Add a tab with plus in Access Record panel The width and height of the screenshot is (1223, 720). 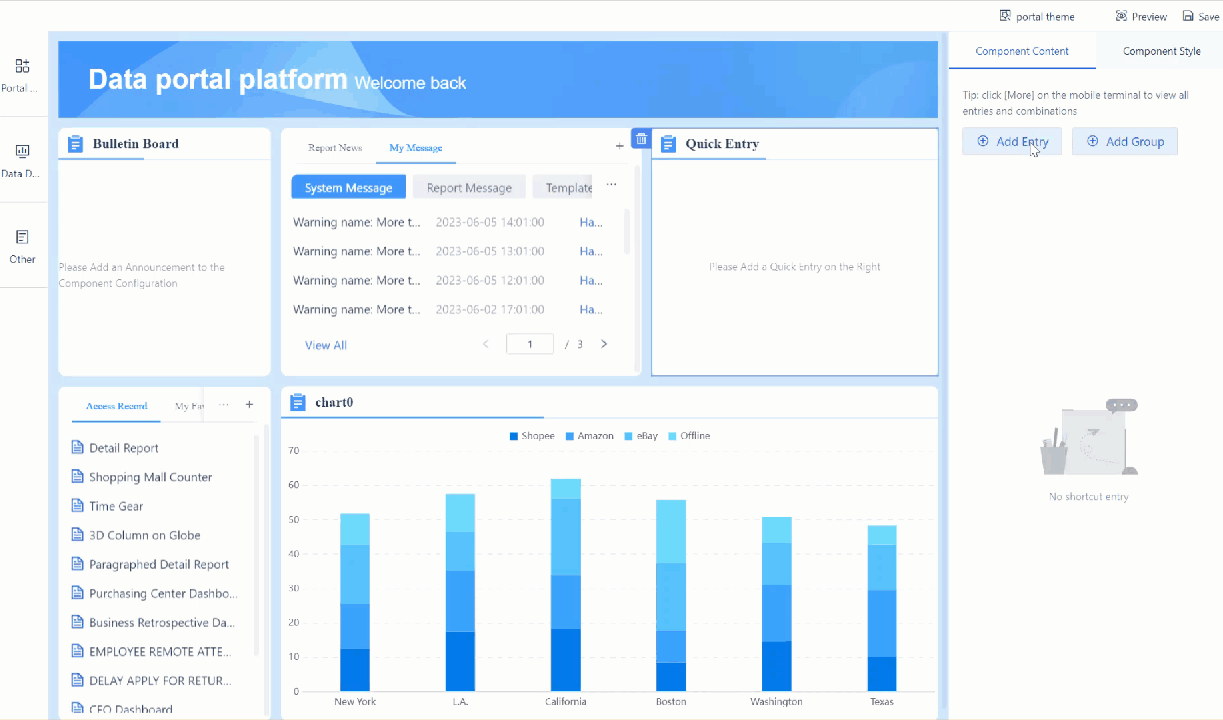pyautogui.click(x=249, y=405)
